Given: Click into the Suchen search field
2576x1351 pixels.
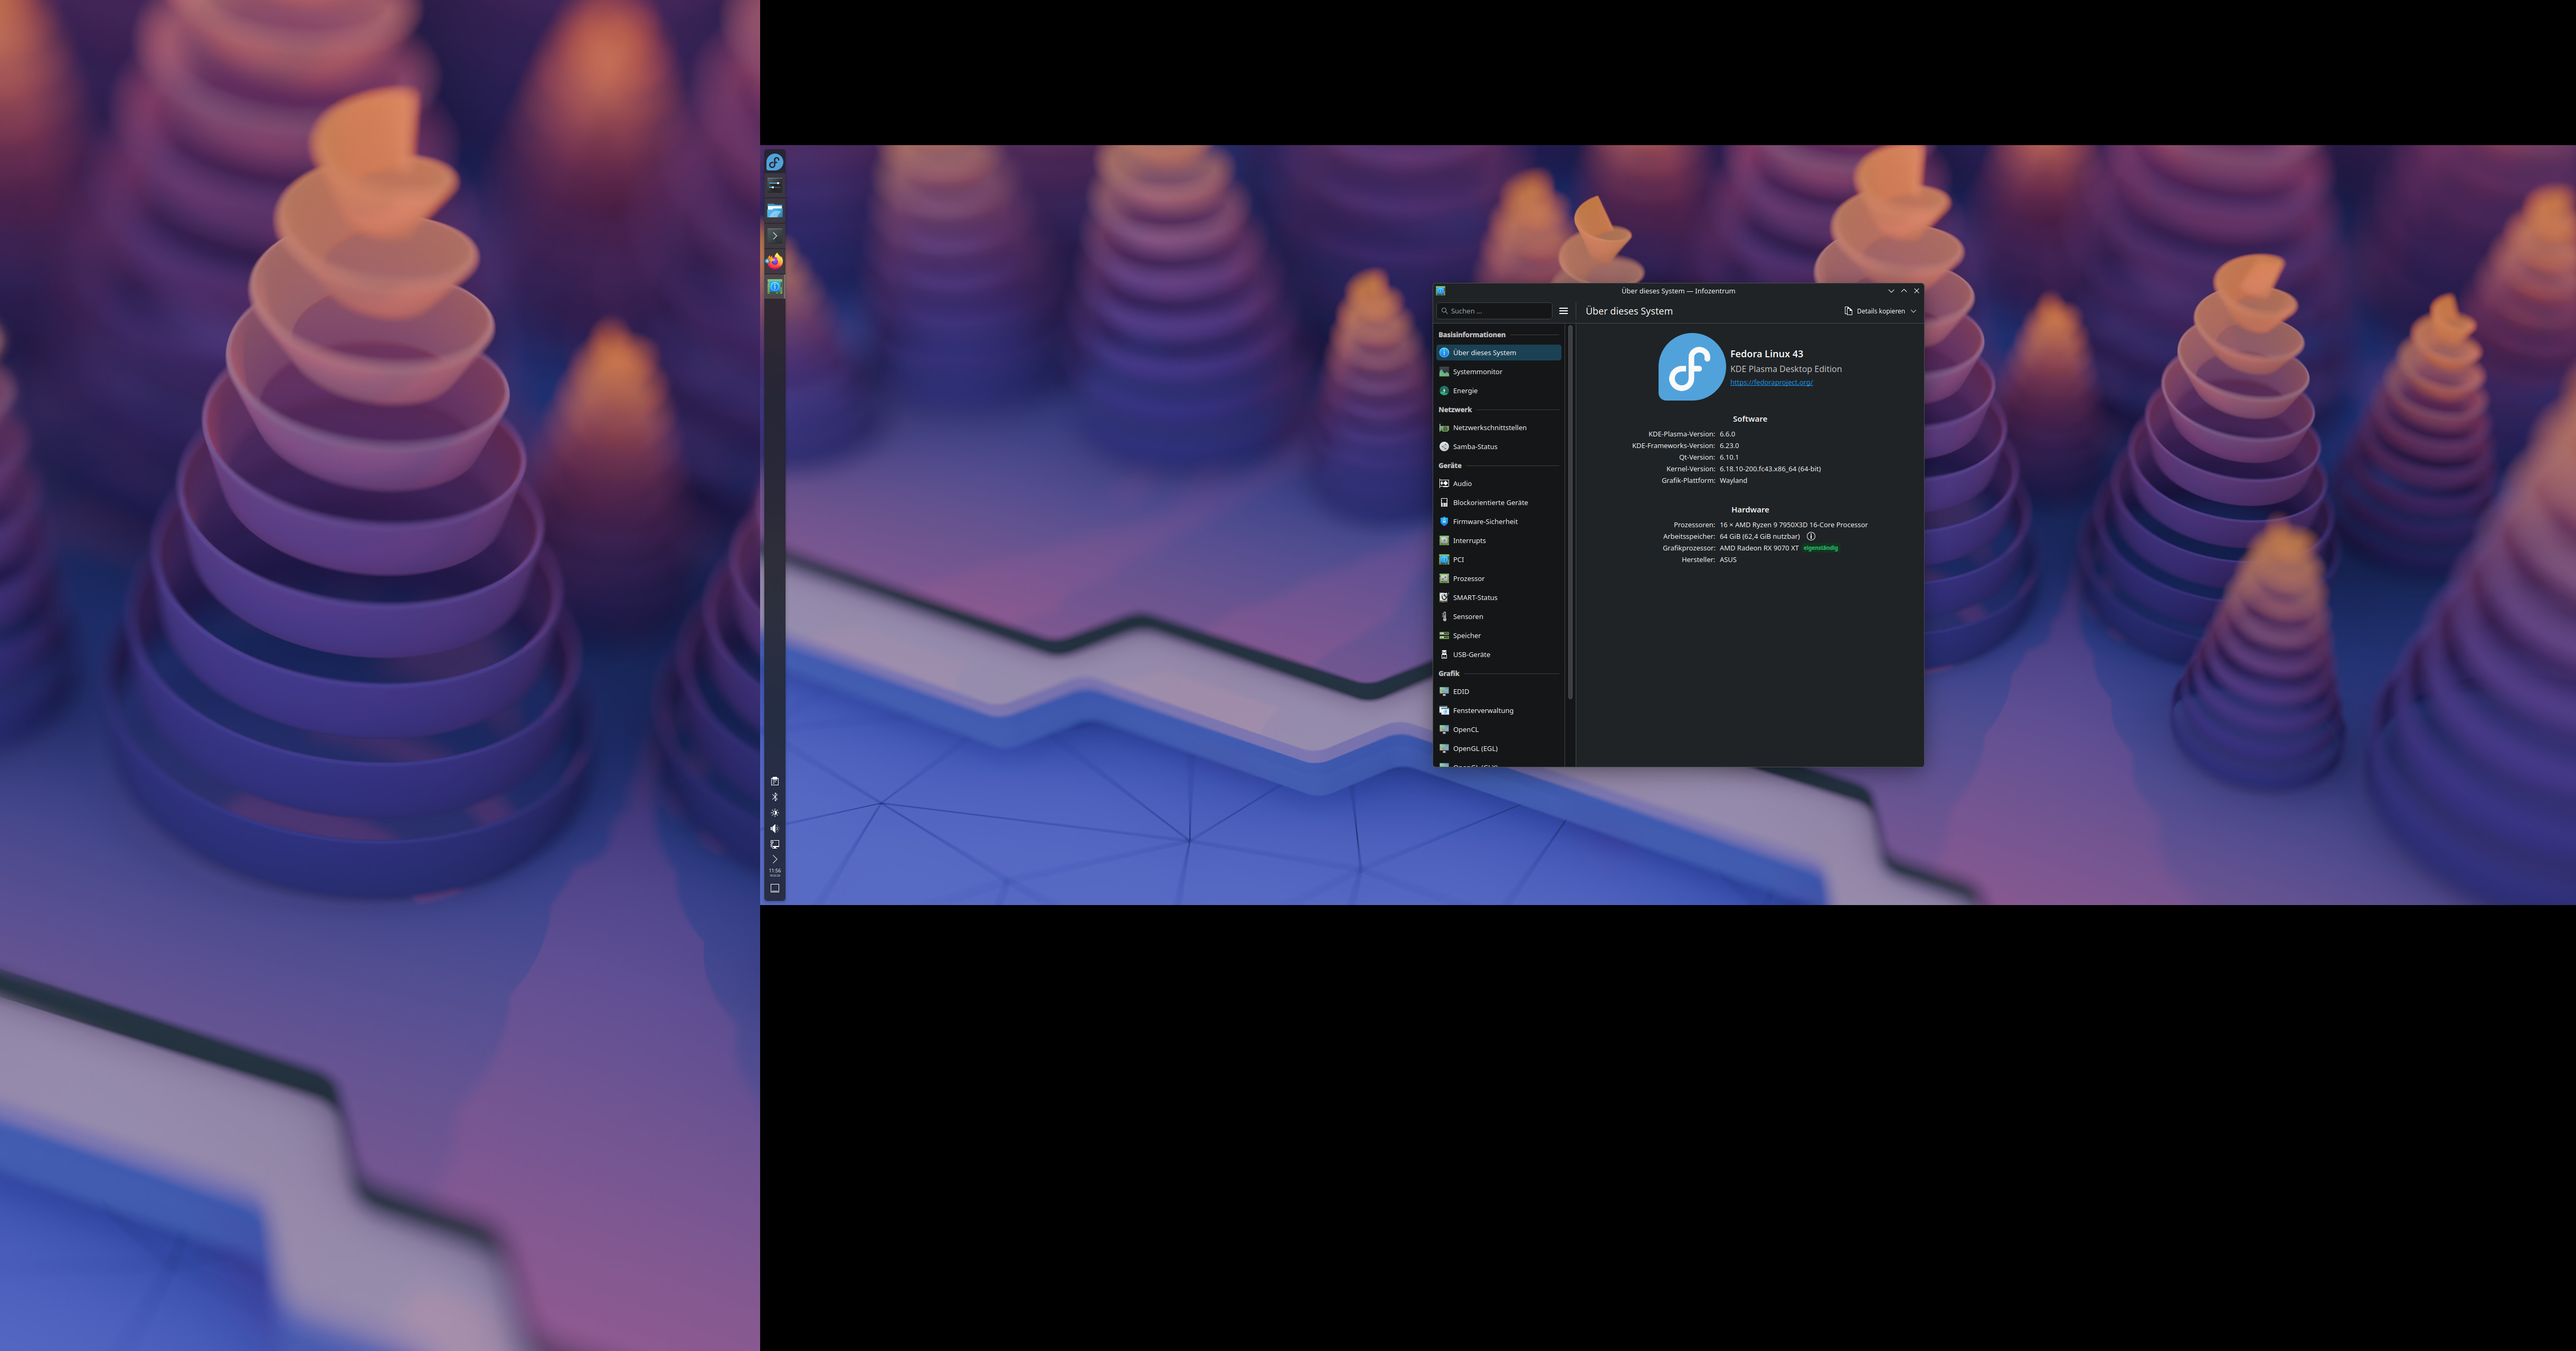Looking at the screenshot, I should (1498, 311).
